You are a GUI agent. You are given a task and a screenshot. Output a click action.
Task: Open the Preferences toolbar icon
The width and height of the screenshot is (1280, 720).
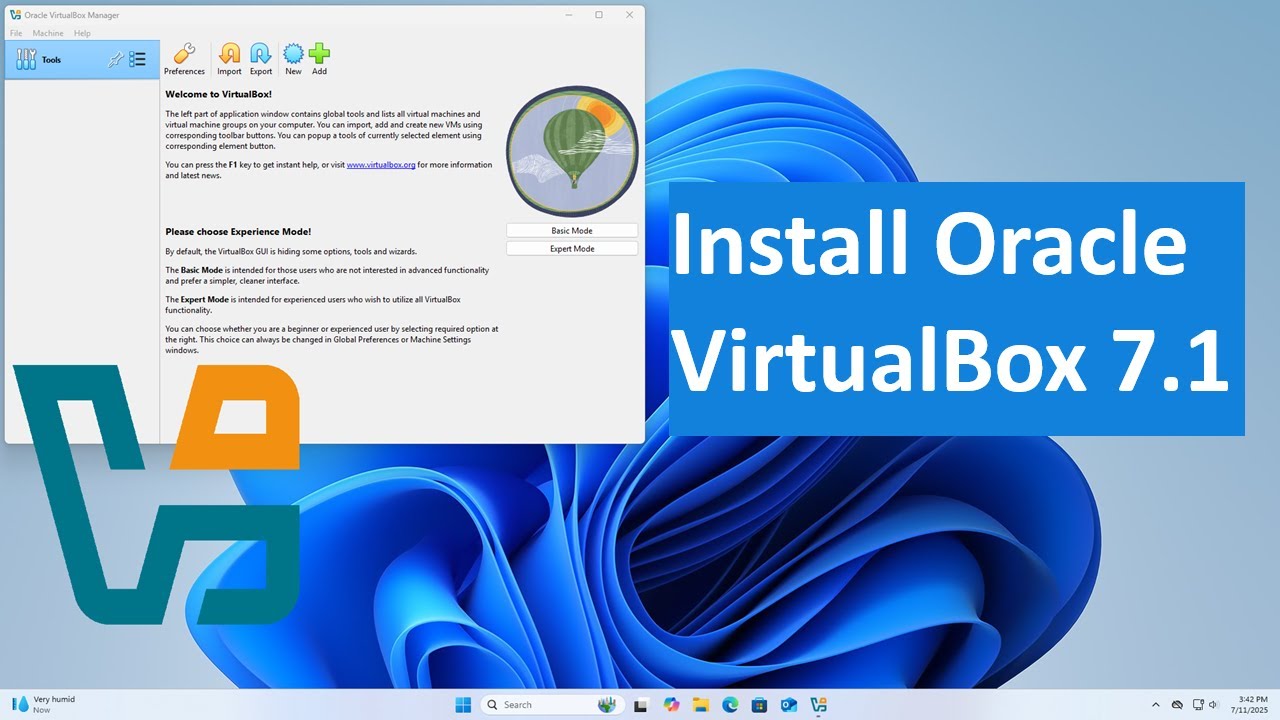click(184, 60)
